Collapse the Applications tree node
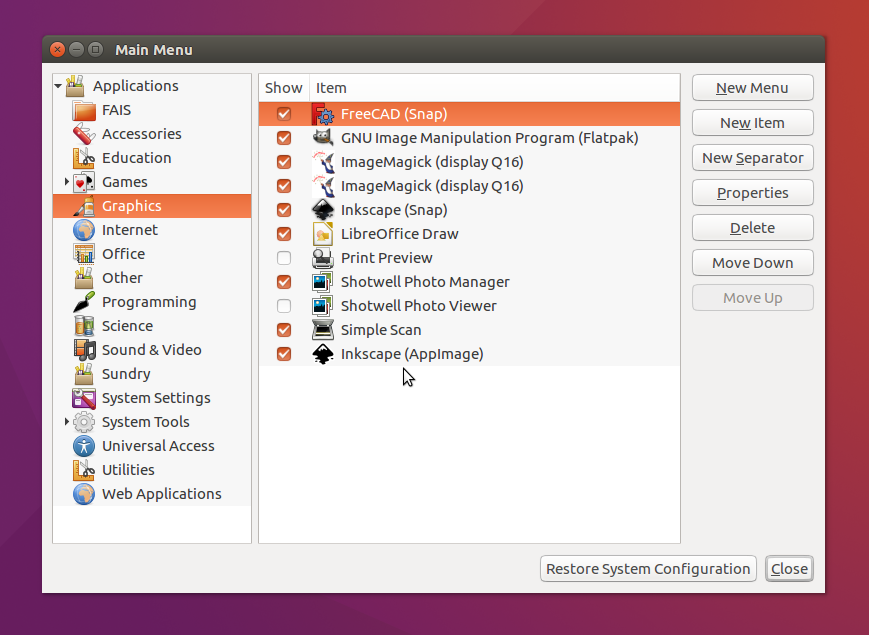Screen dimensions: 869x635 (58, 86)
